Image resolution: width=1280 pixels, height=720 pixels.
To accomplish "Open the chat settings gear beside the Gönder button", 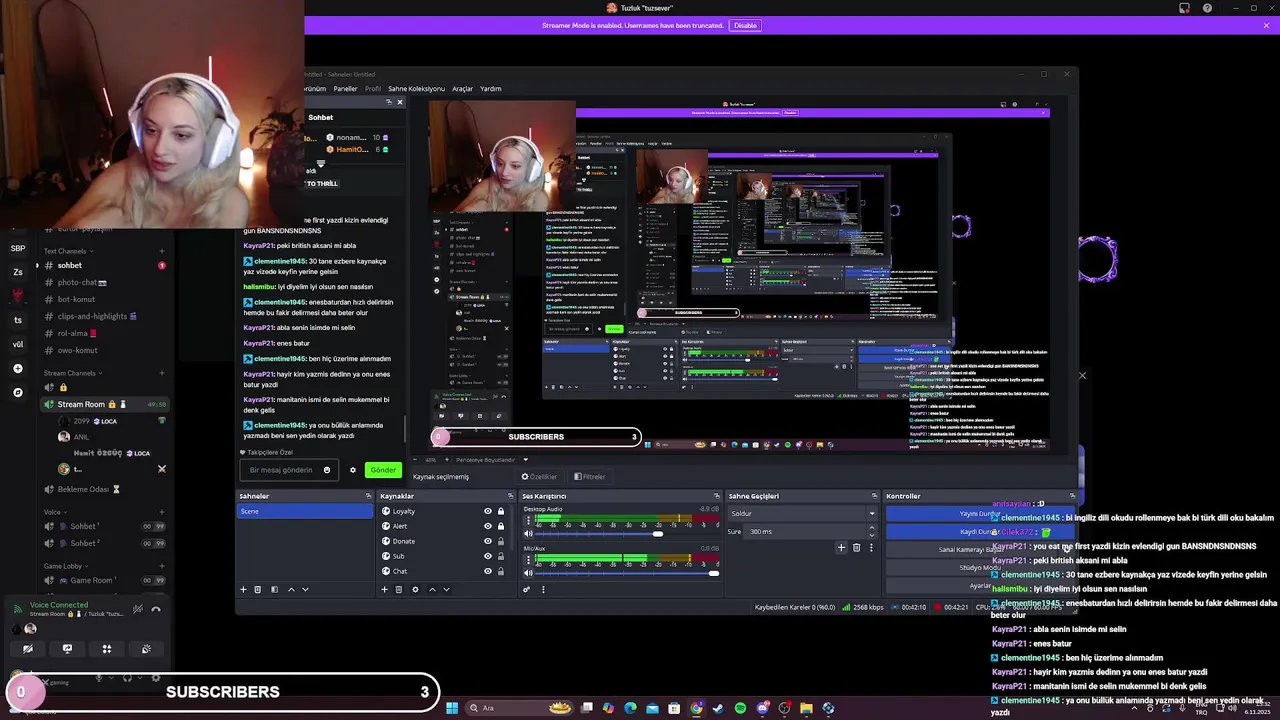I will (x=352, y=470).
